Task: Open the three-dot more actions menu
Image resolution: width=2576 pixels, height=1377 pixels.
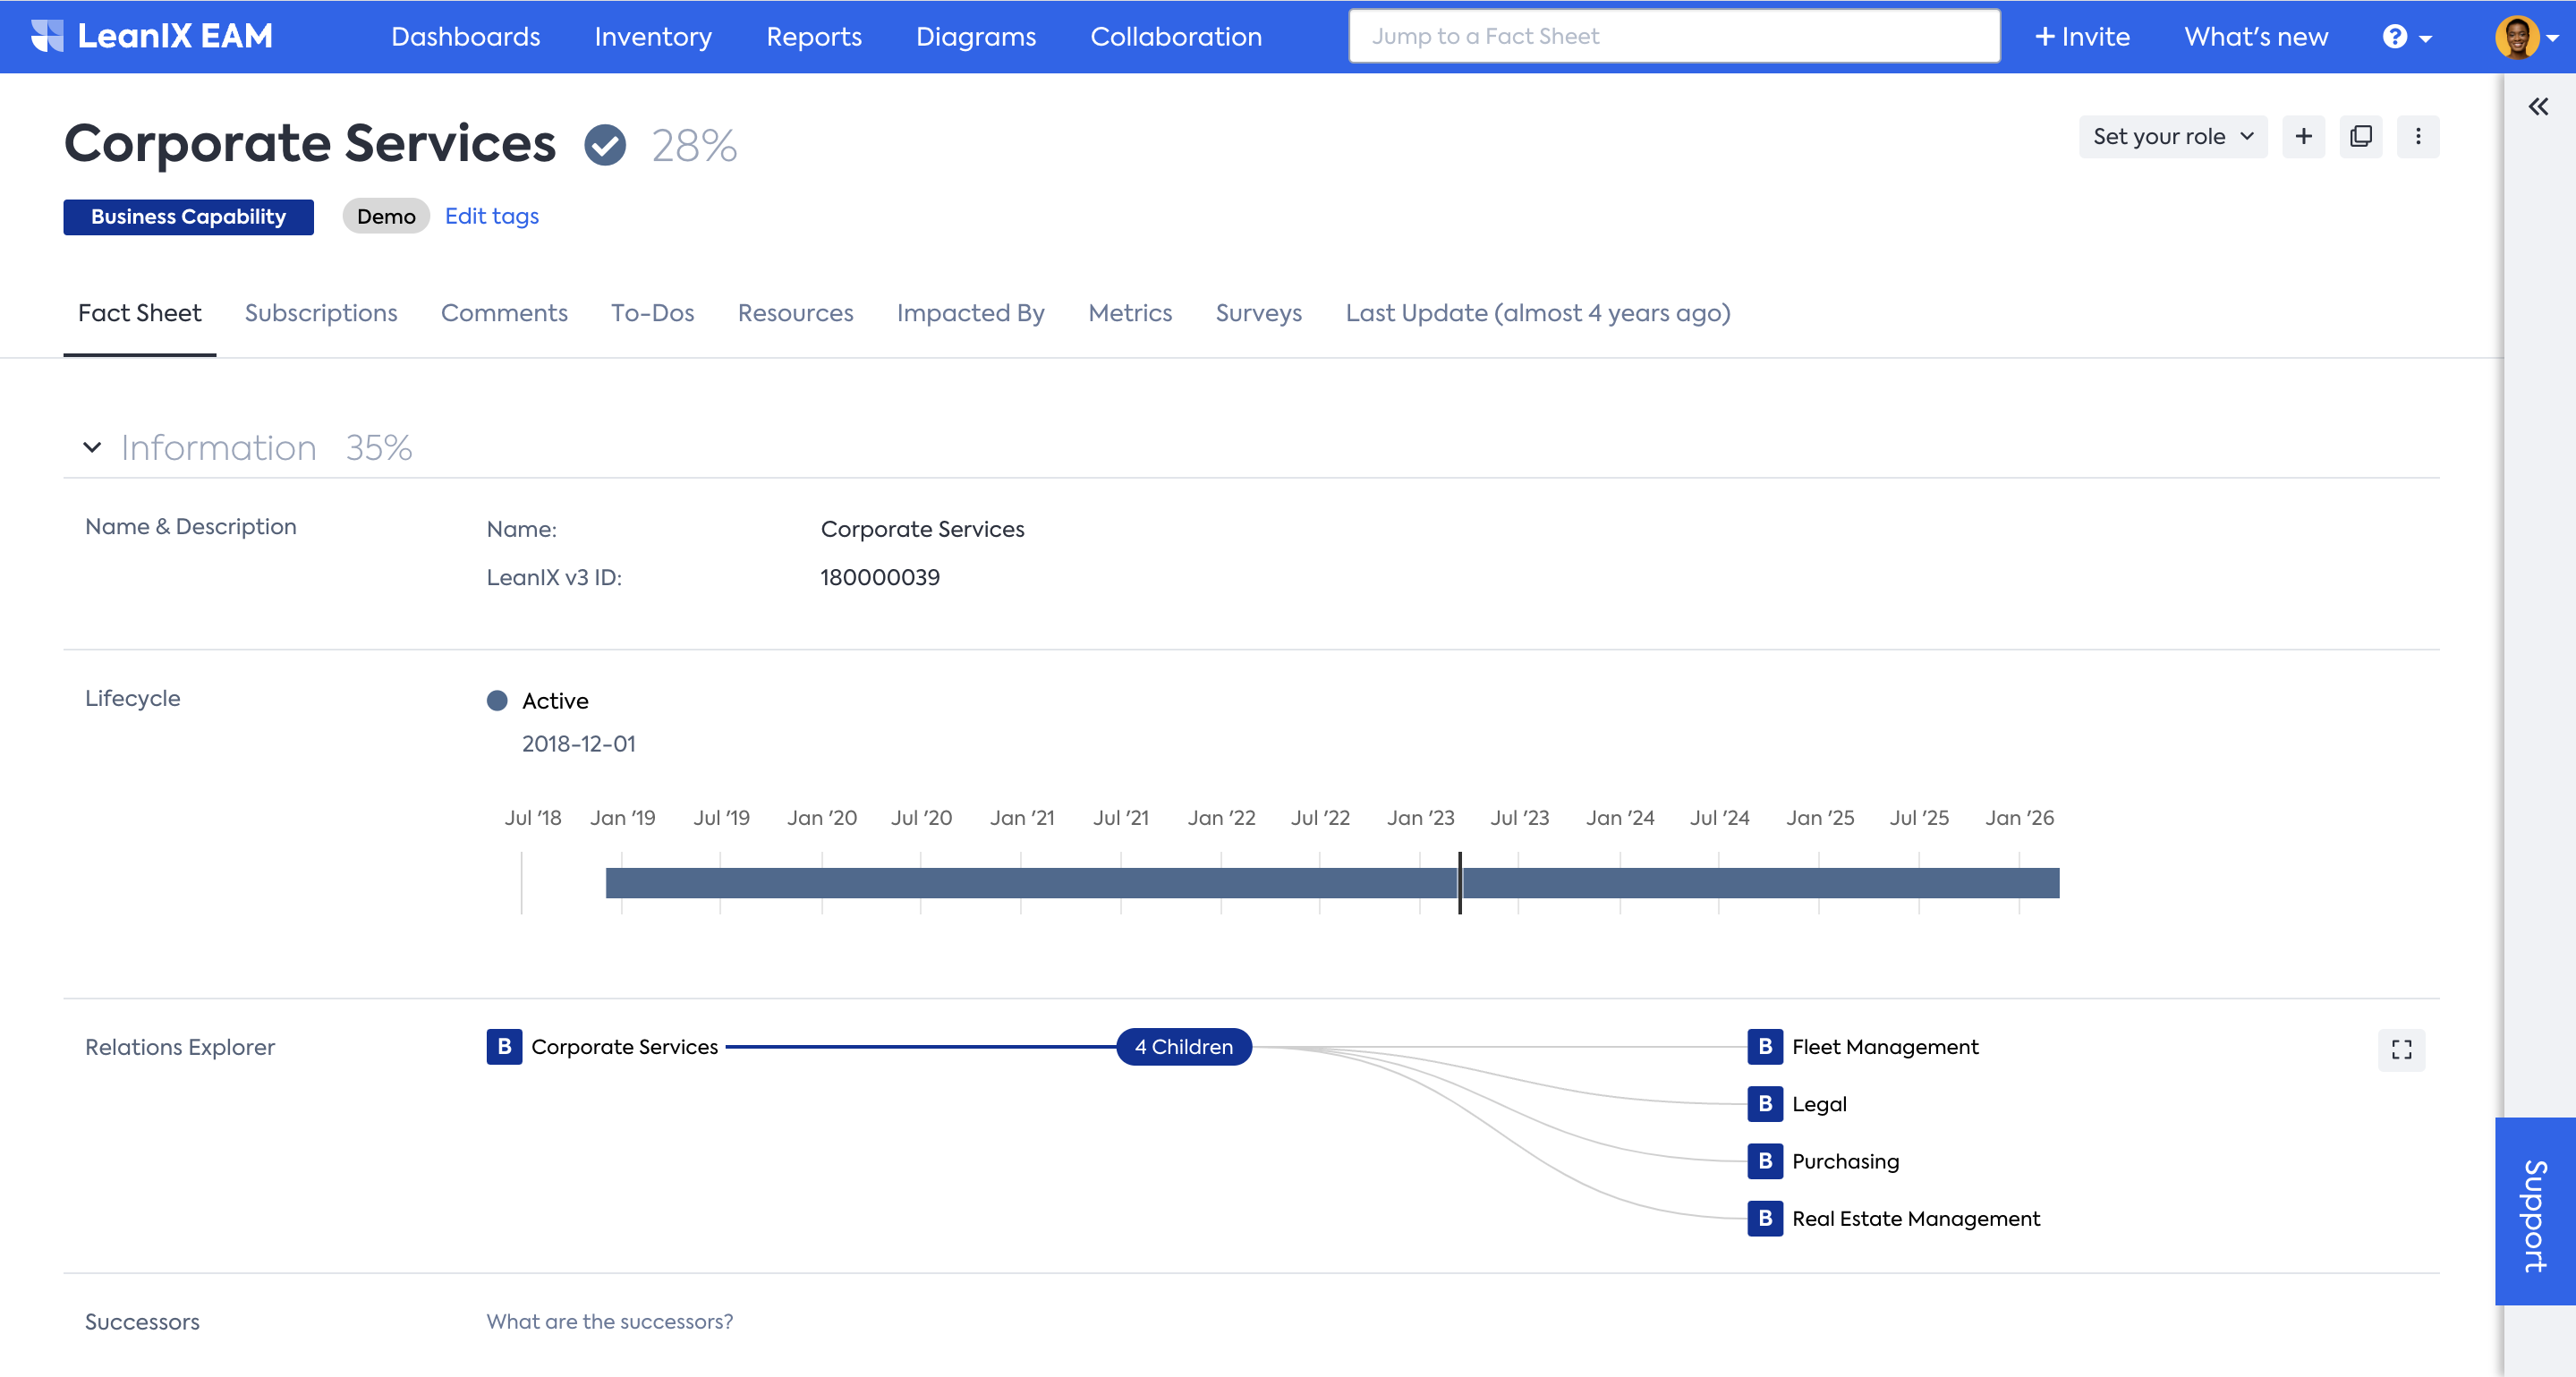Action: (x=2417, y=137)
